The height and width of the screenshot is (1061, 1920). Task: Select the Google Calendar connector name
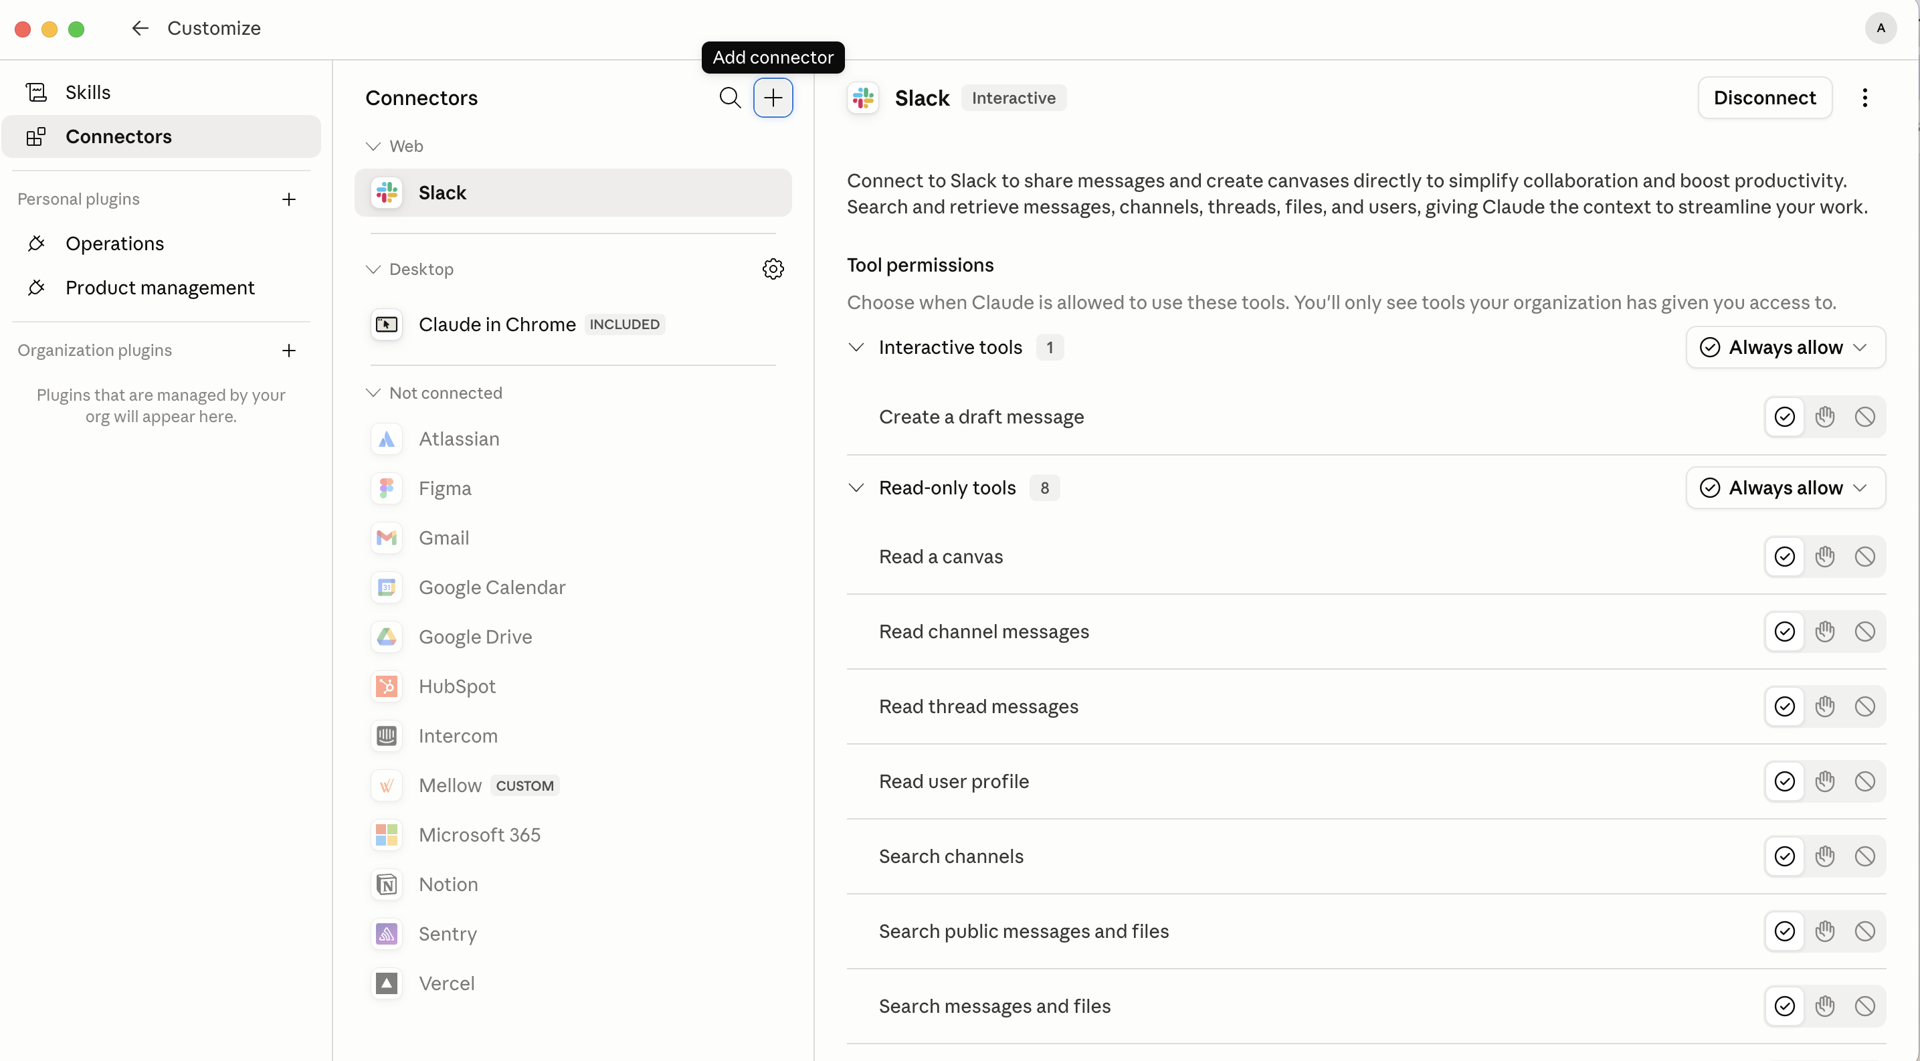tap(492, 587)
